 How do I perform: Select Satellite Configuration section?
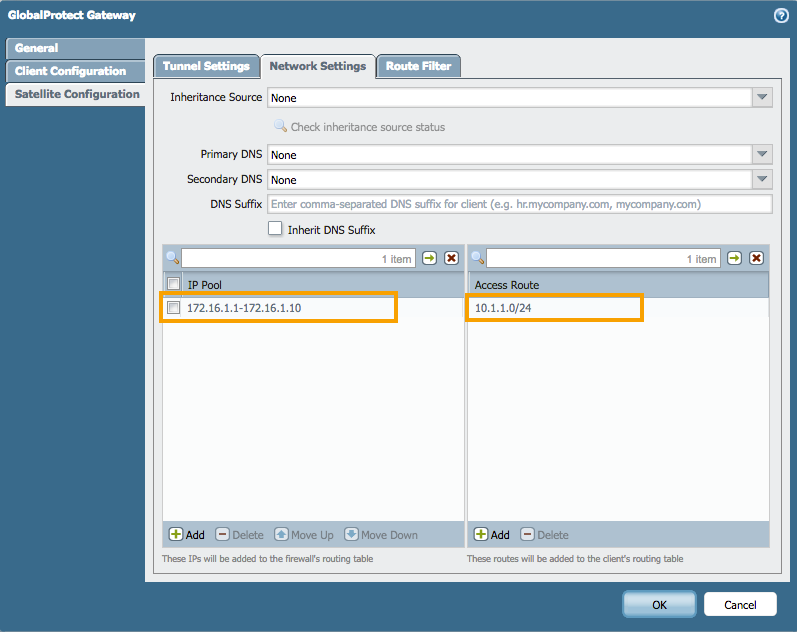(x=75, y=94)
